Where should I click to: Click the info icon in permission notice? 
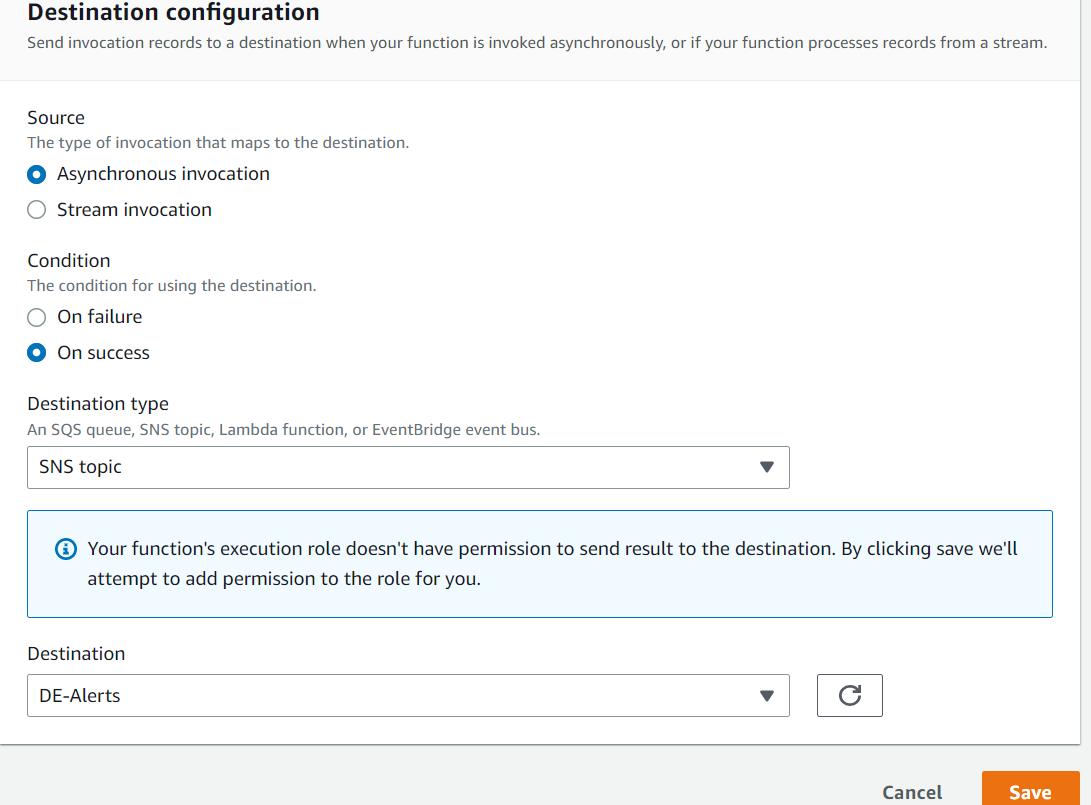tap(66, 549)
